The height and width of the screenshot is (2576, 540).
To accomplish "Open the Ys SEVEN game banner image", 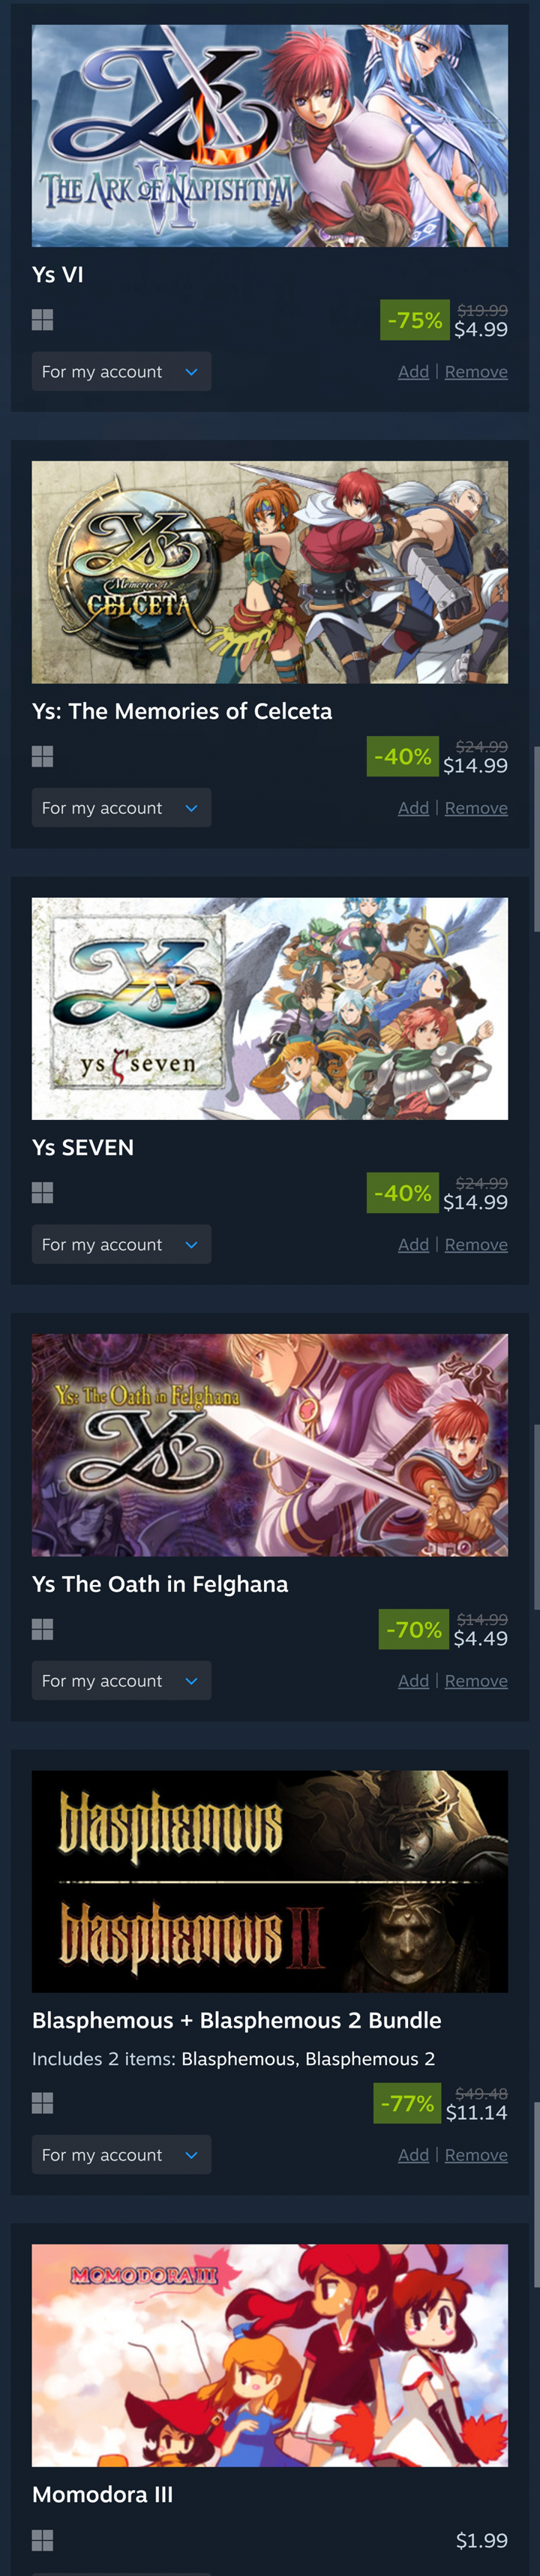I will (x=270, y=1009).
